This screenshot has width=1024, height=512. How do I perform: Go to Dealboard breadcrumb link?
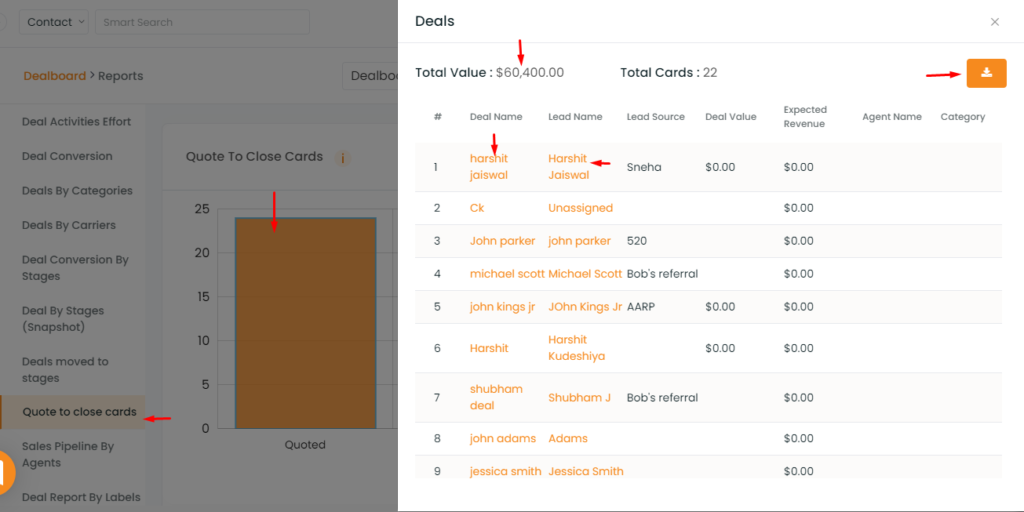[55, 76]
